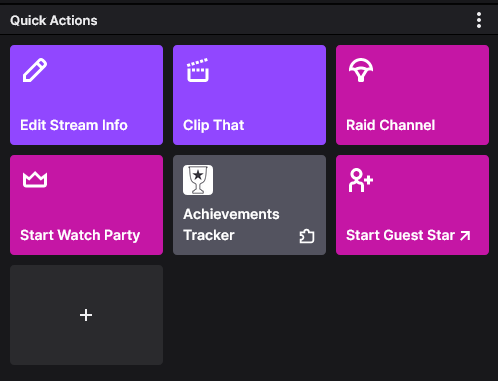The width and height of the screenshot is (498, 381).
Task: Click the plus icon to add action
Action: coord(86,315)
